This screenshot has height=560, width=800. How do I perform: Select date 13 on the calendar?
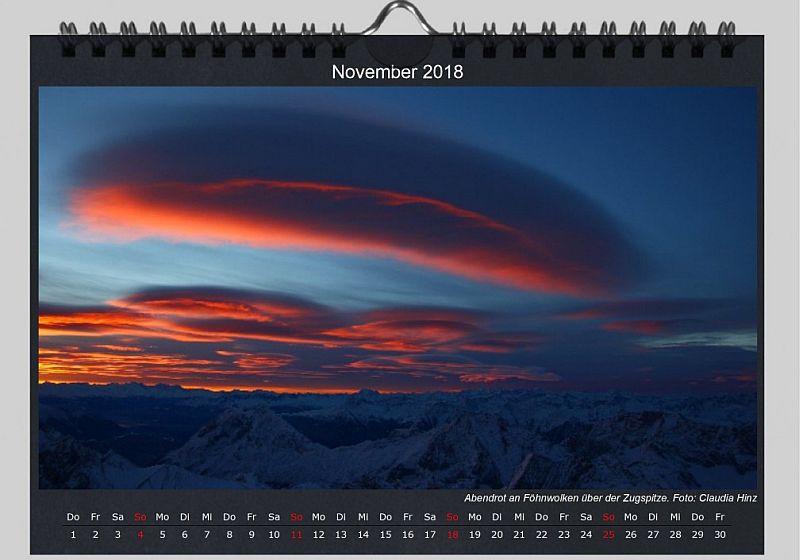341,534
